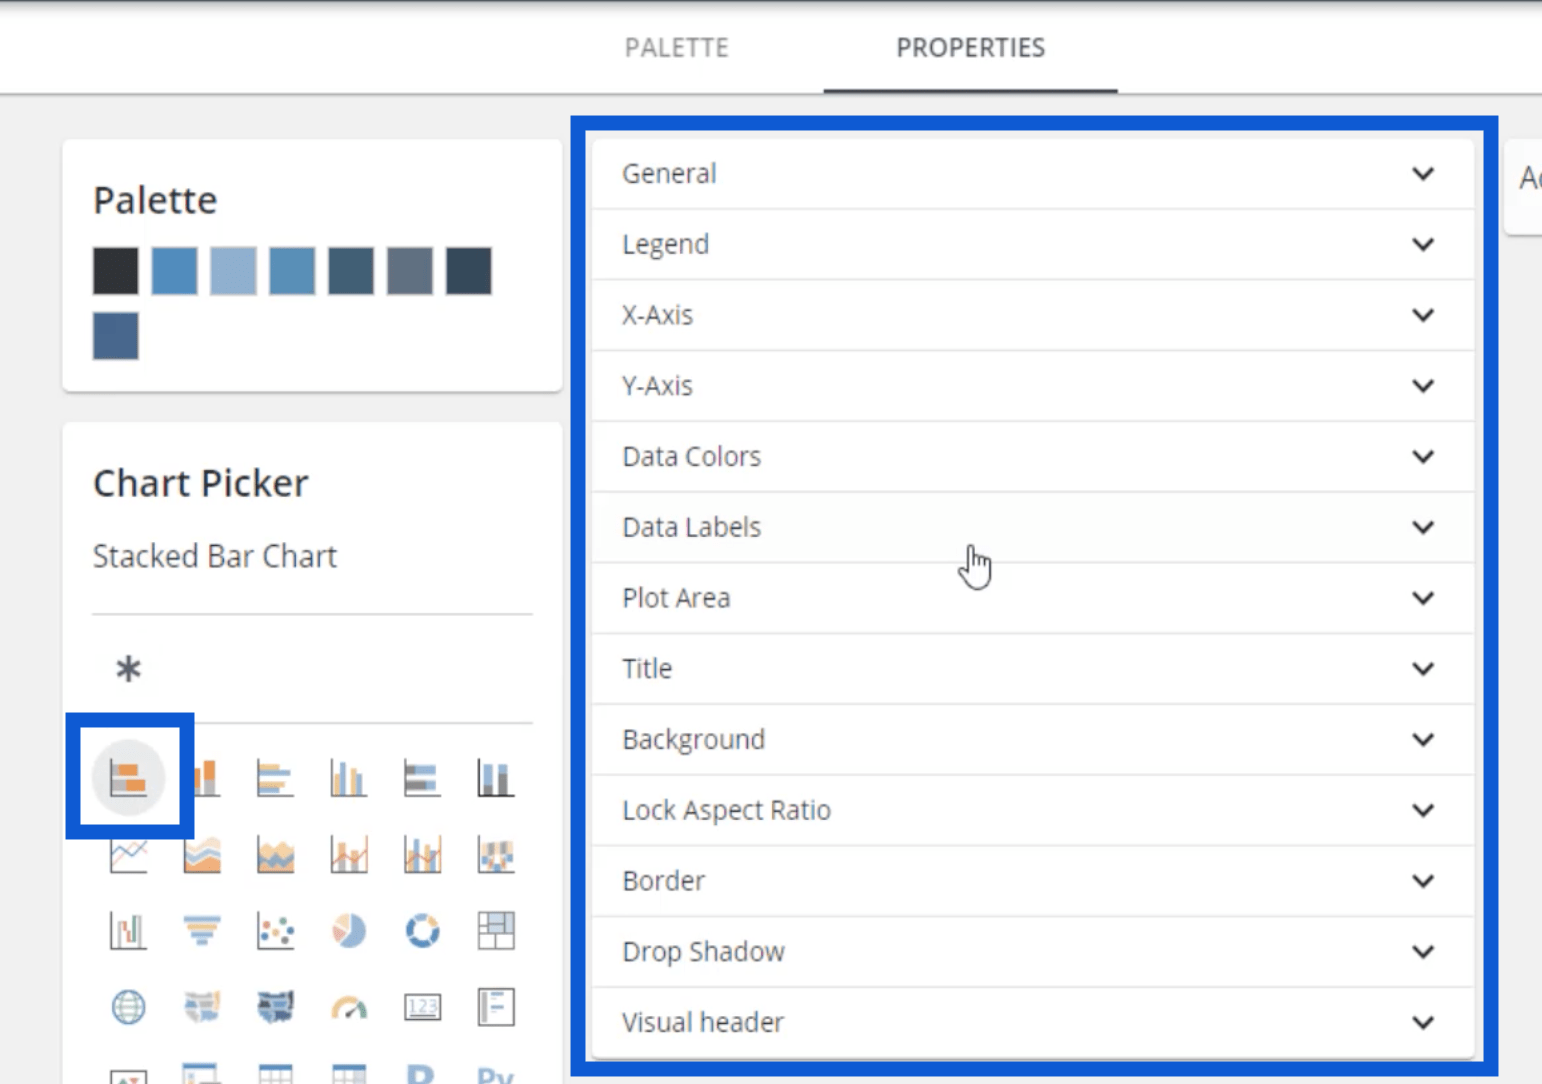Switch to the PALETTE tab
This screenshot has height=1084, width=1542.
677,48
